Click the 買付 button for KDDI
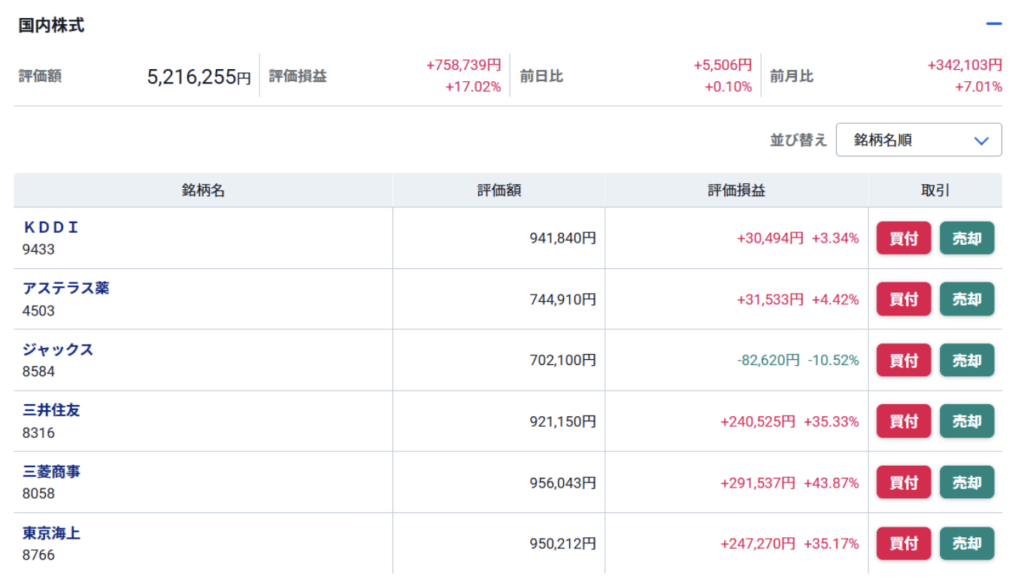Screen dimensions: 1024x586 (x=903, y=238)
